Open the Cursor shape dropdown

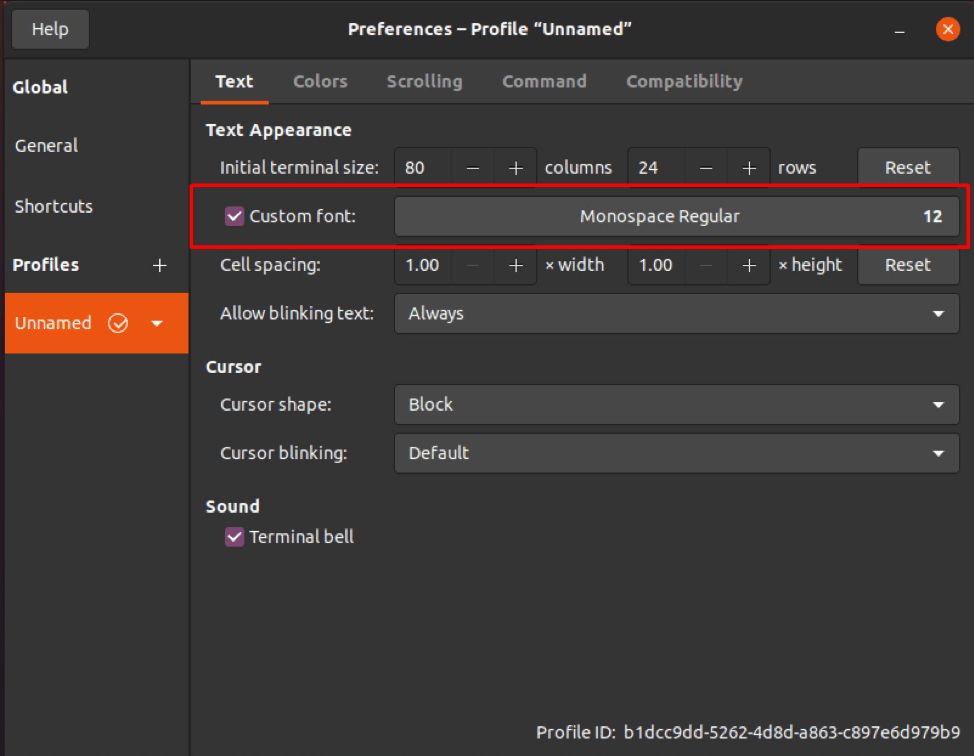coord(676,404)
